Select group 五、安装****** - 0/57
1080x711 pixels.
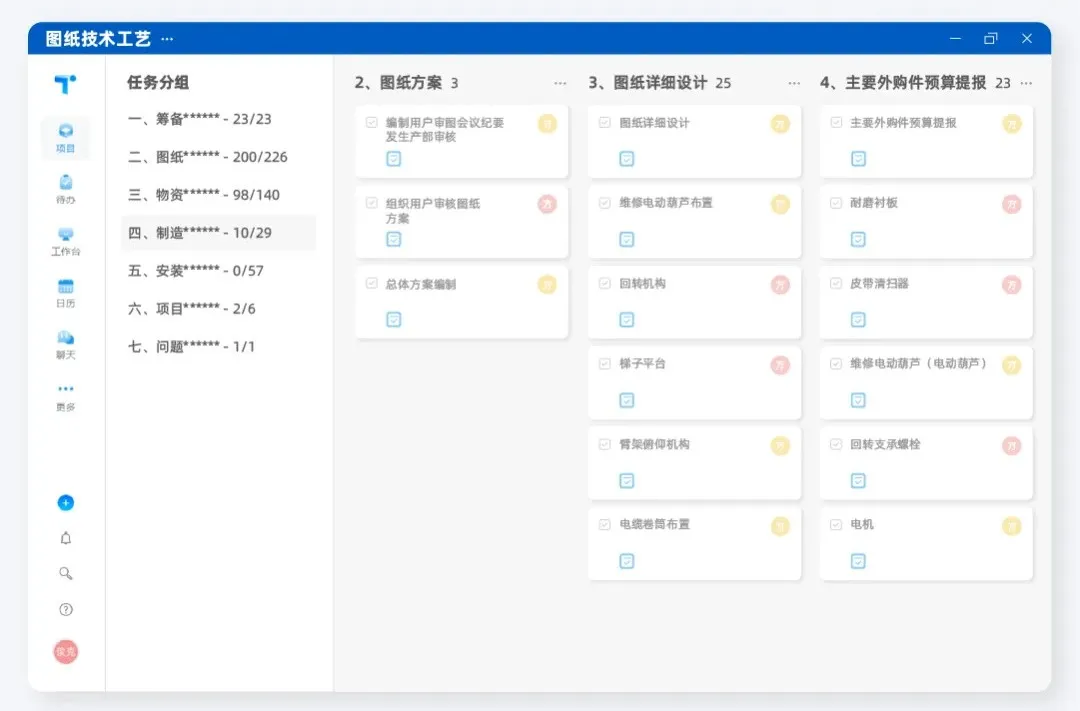coord(218,271)
